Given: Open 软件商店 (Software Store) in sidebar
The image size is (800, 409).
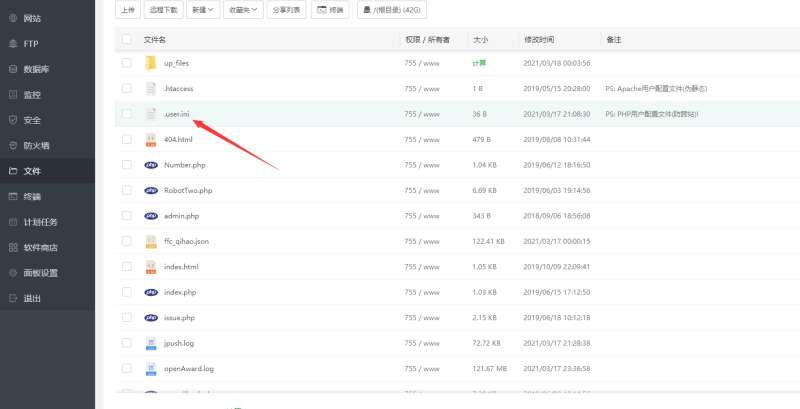Looking at the screenshot, I should point(41,247).
